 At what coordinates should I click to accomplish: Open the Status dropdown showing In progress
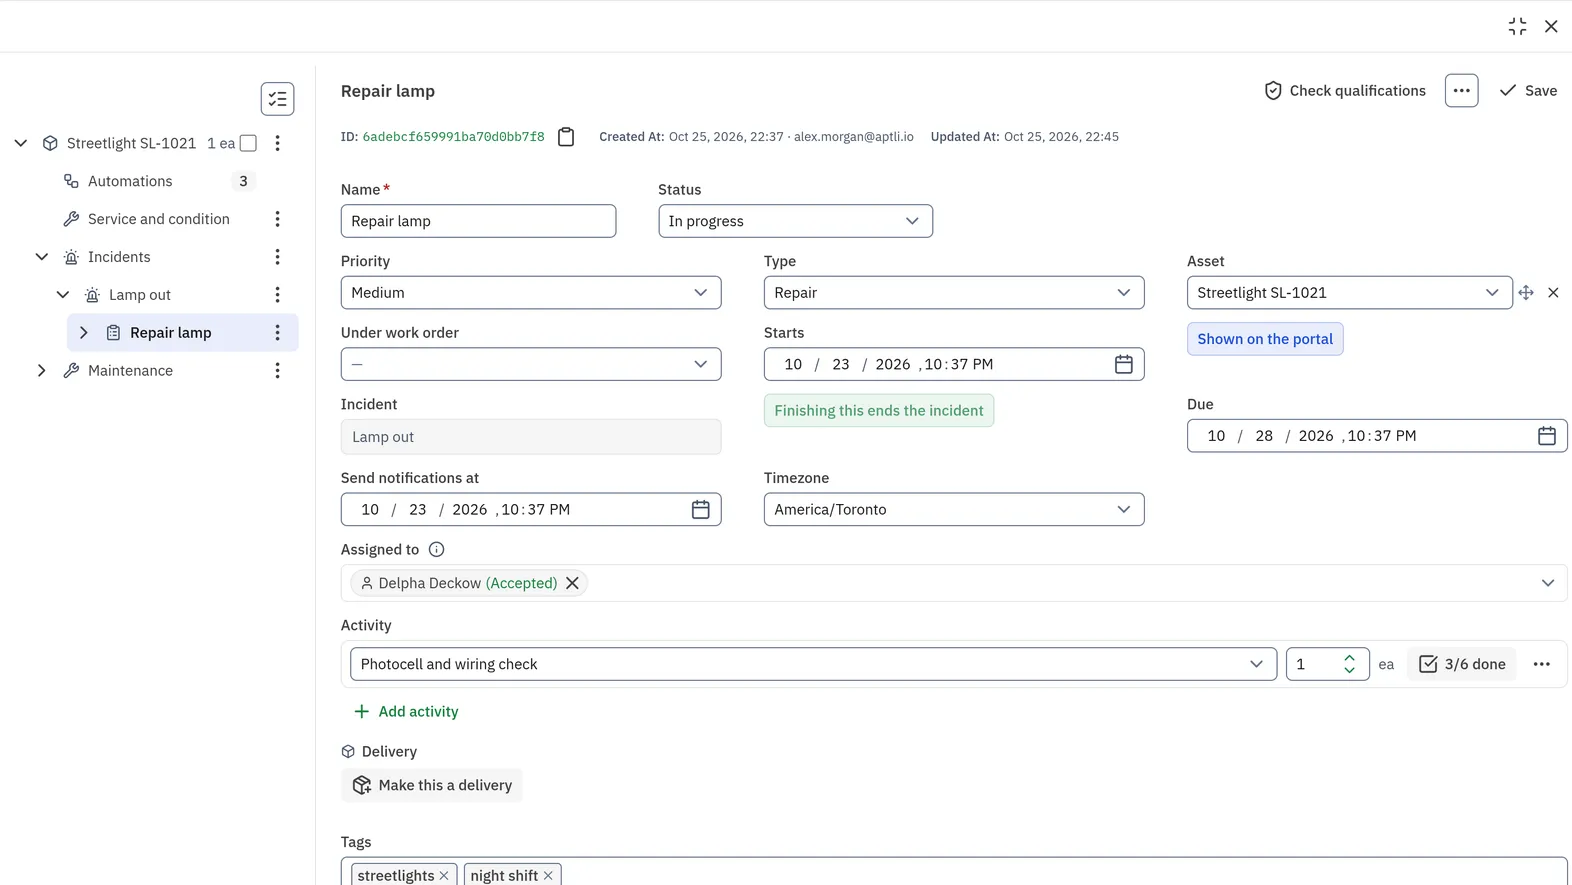click(x=795, y=221)
